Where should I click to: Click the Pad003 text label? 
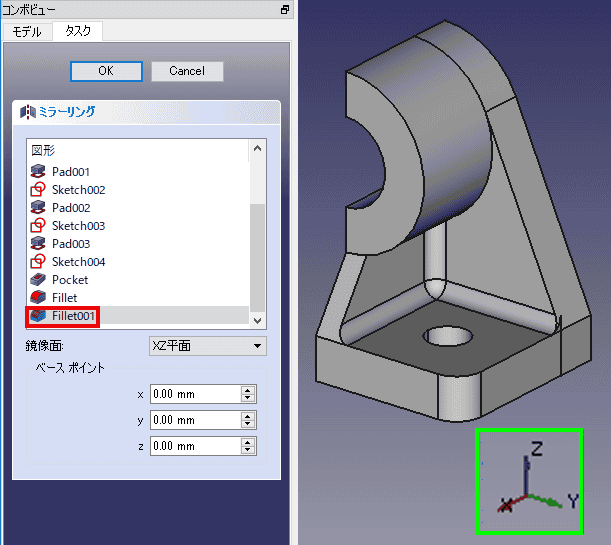[x=71, y=244]
